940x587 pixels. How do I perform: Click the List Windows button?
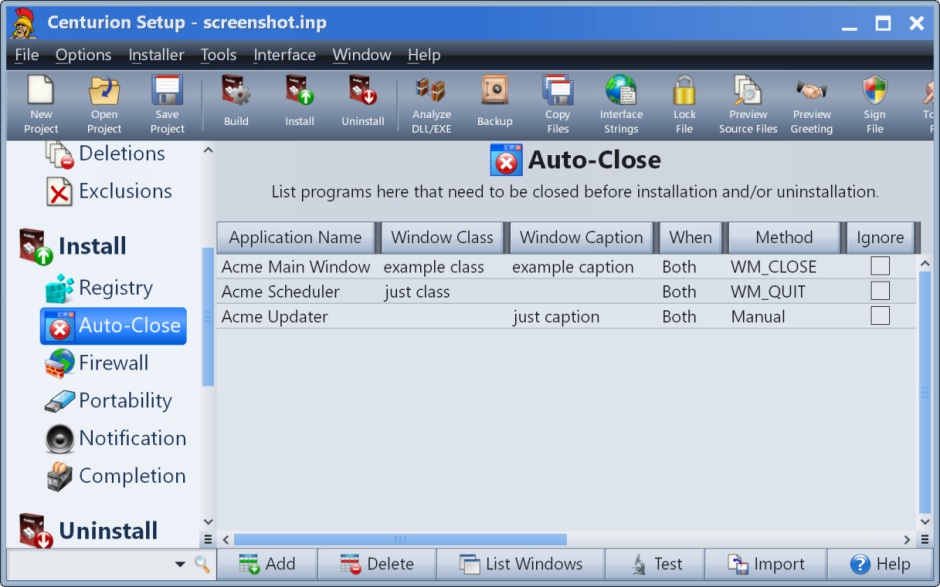[520, 564]
